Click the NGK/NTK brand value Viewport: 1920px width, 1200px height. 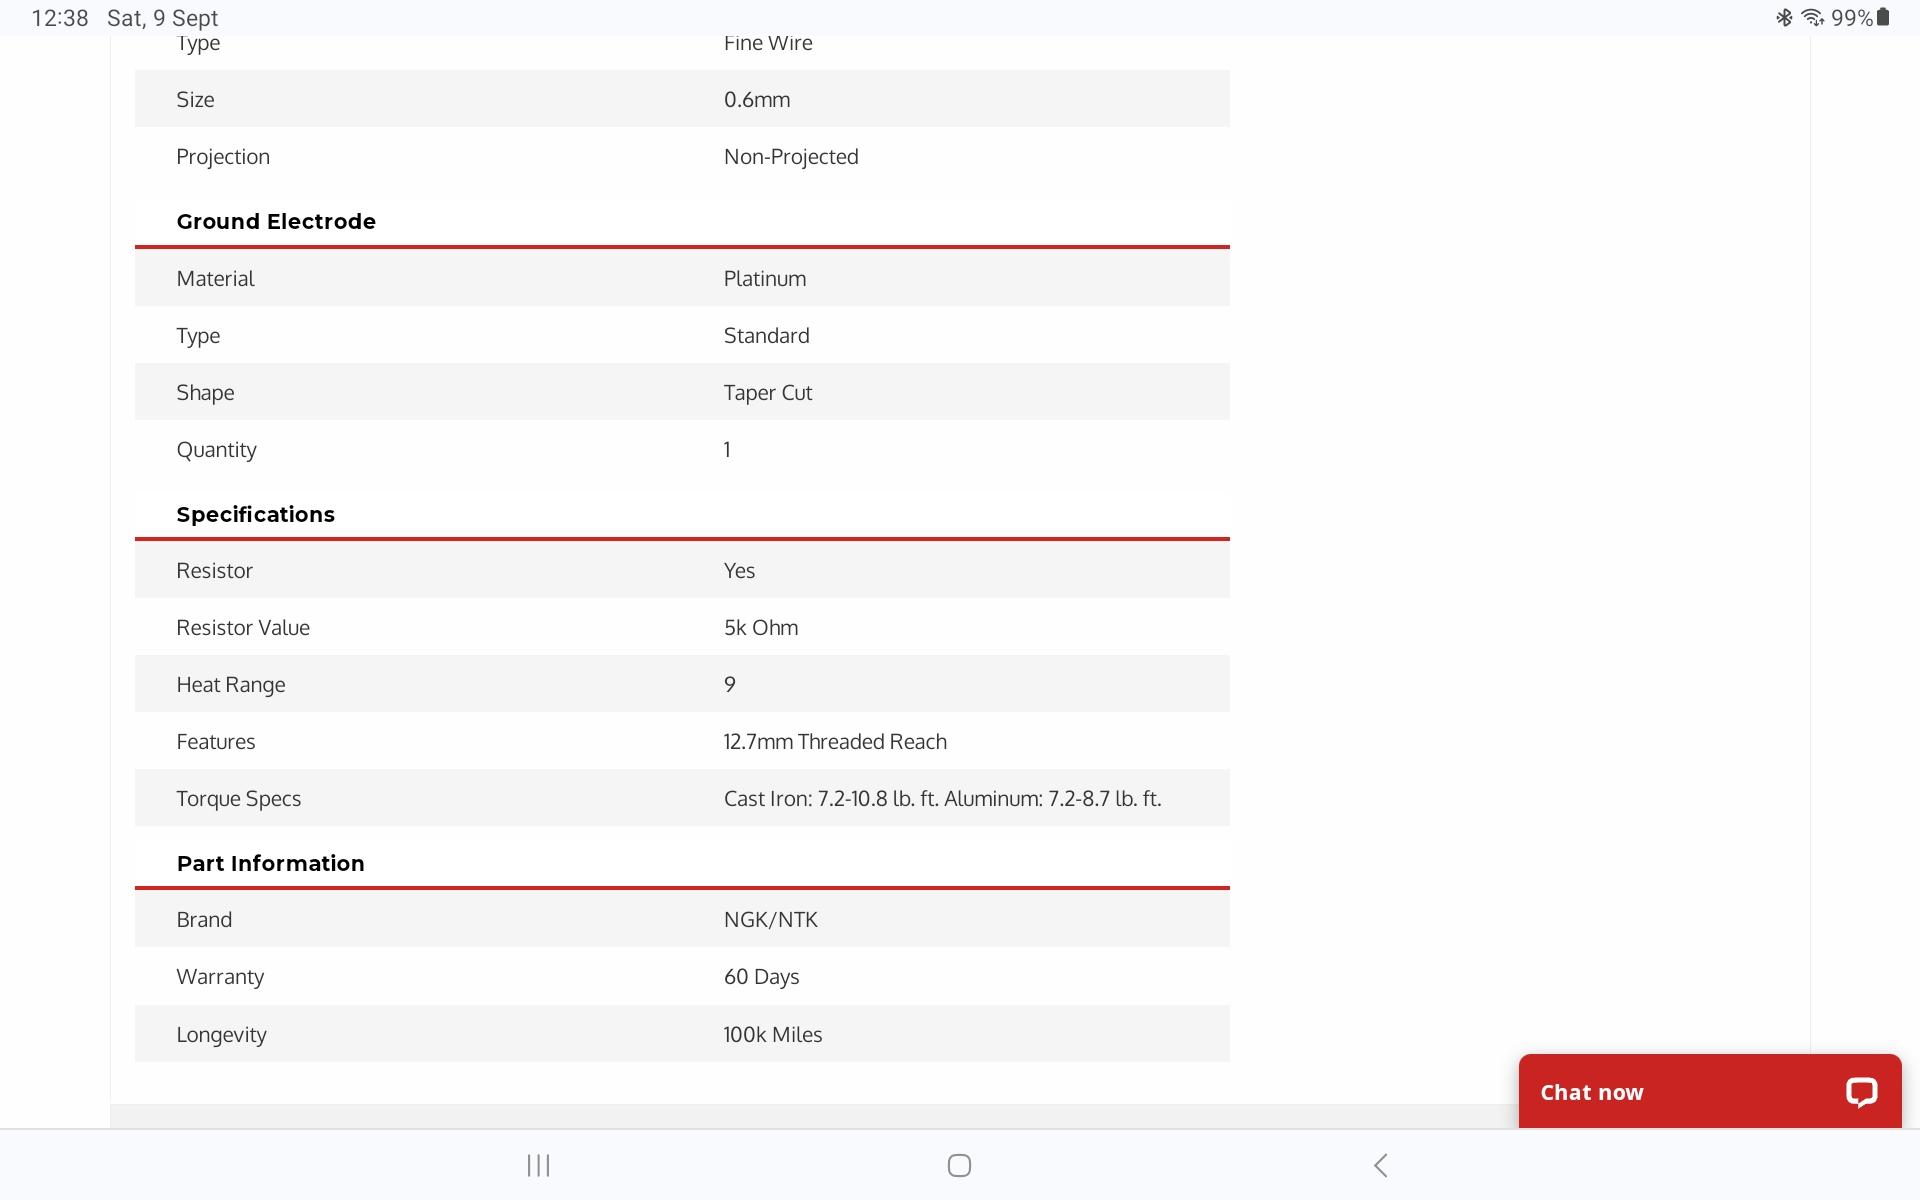pos(771,919)
